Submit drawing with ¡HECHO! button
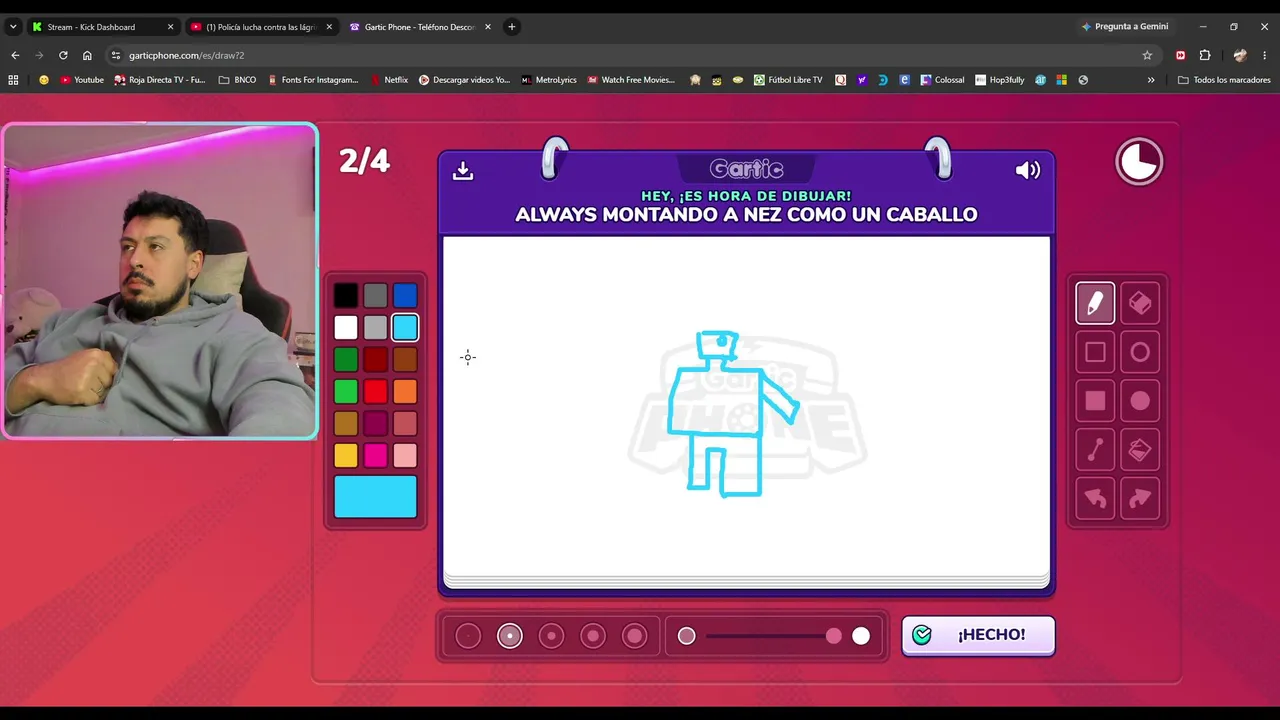1280x720 pixels. click(x=978, y=635)
